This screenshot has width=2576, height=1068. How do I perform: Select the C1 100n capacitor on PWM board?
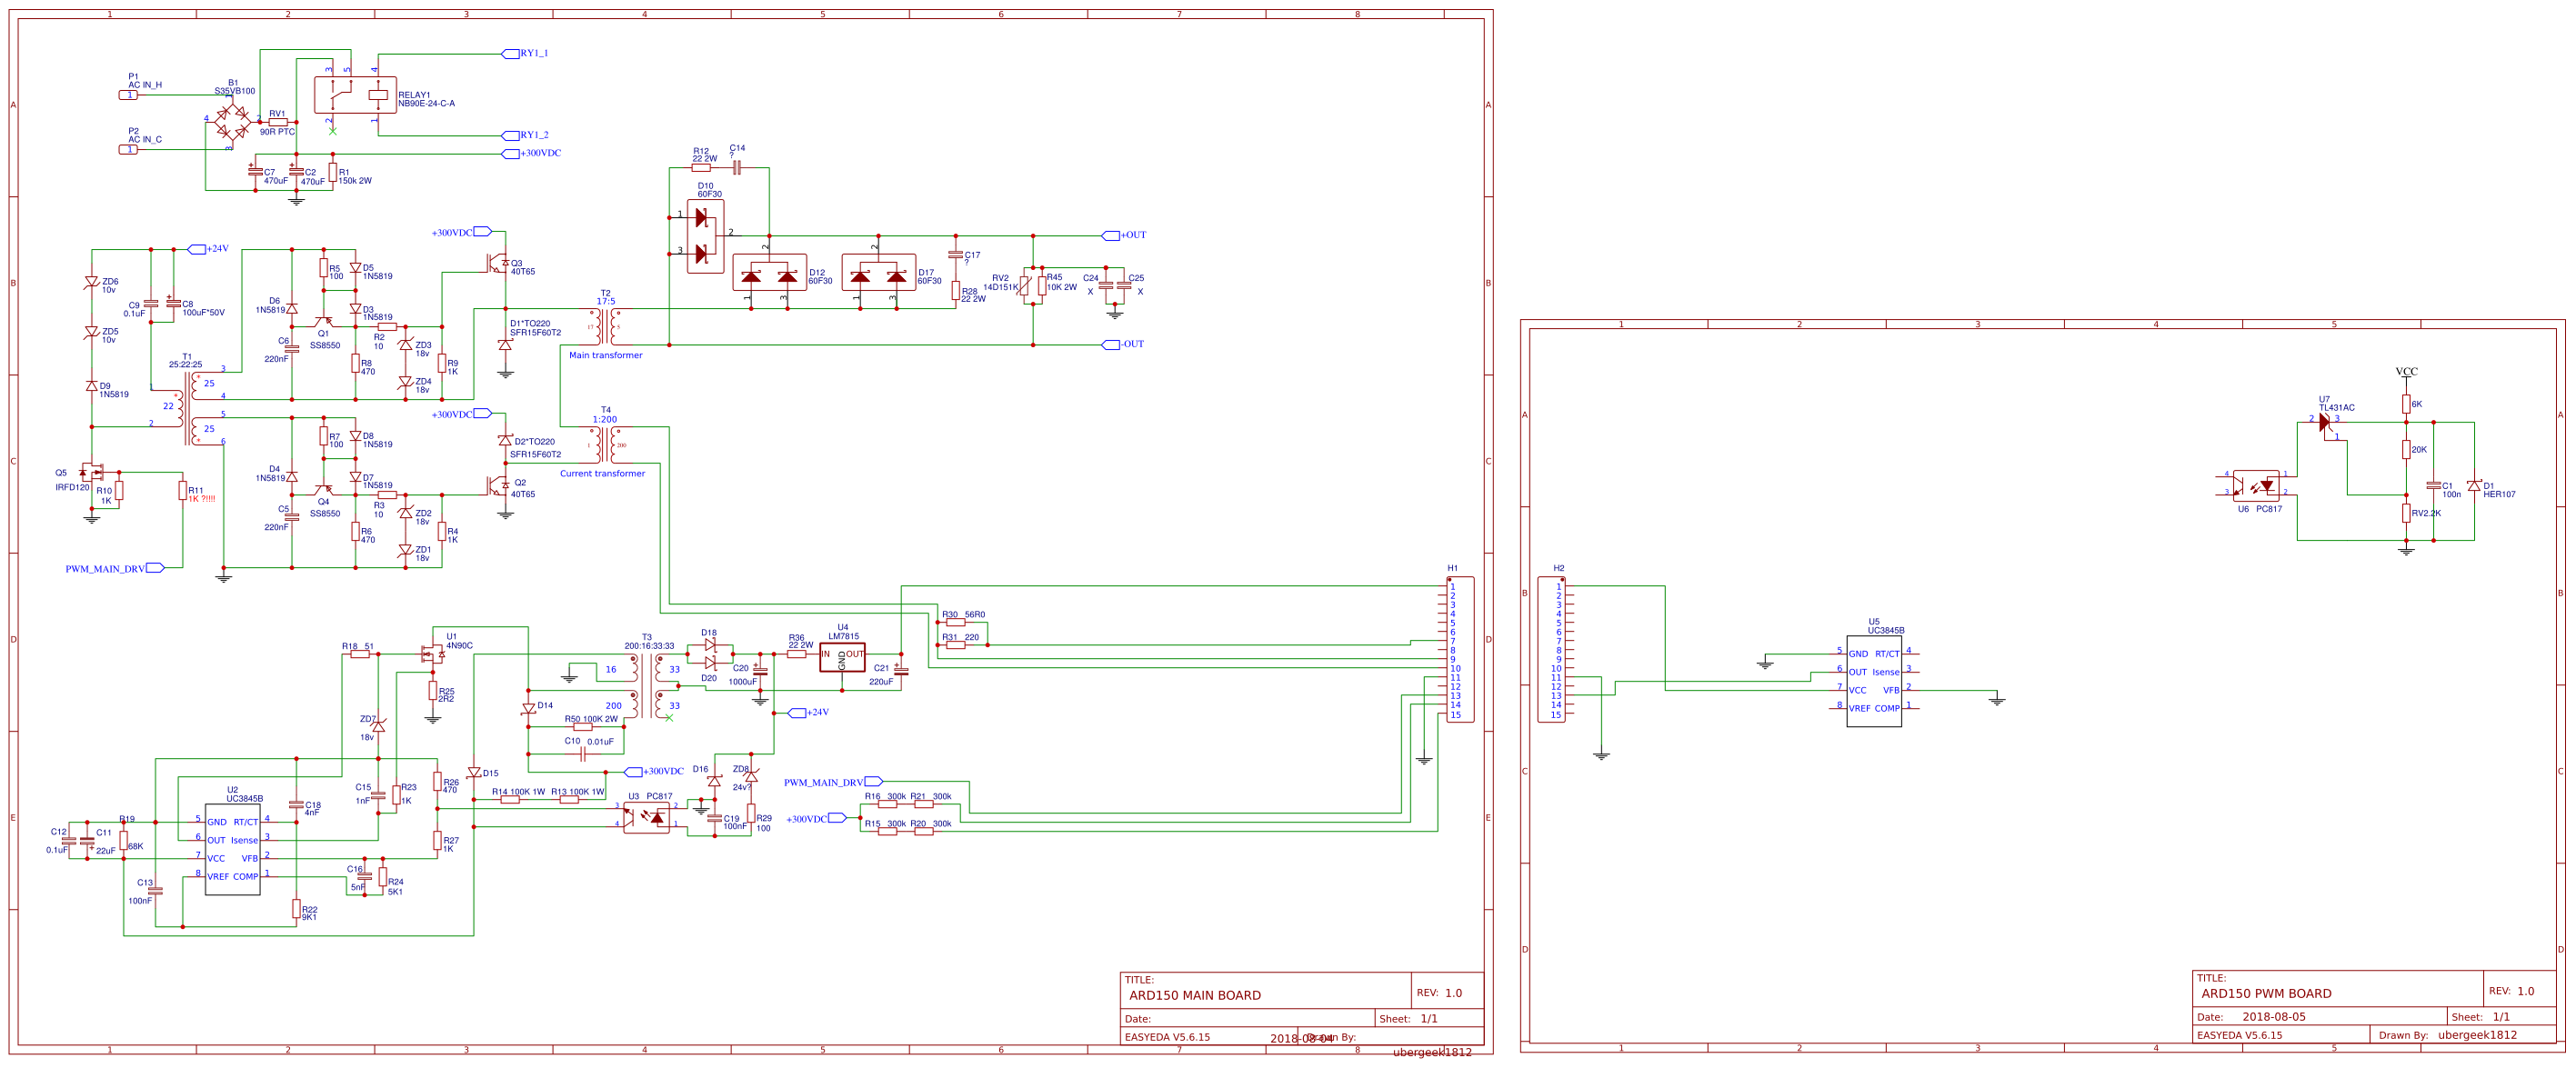point(2434,486)
